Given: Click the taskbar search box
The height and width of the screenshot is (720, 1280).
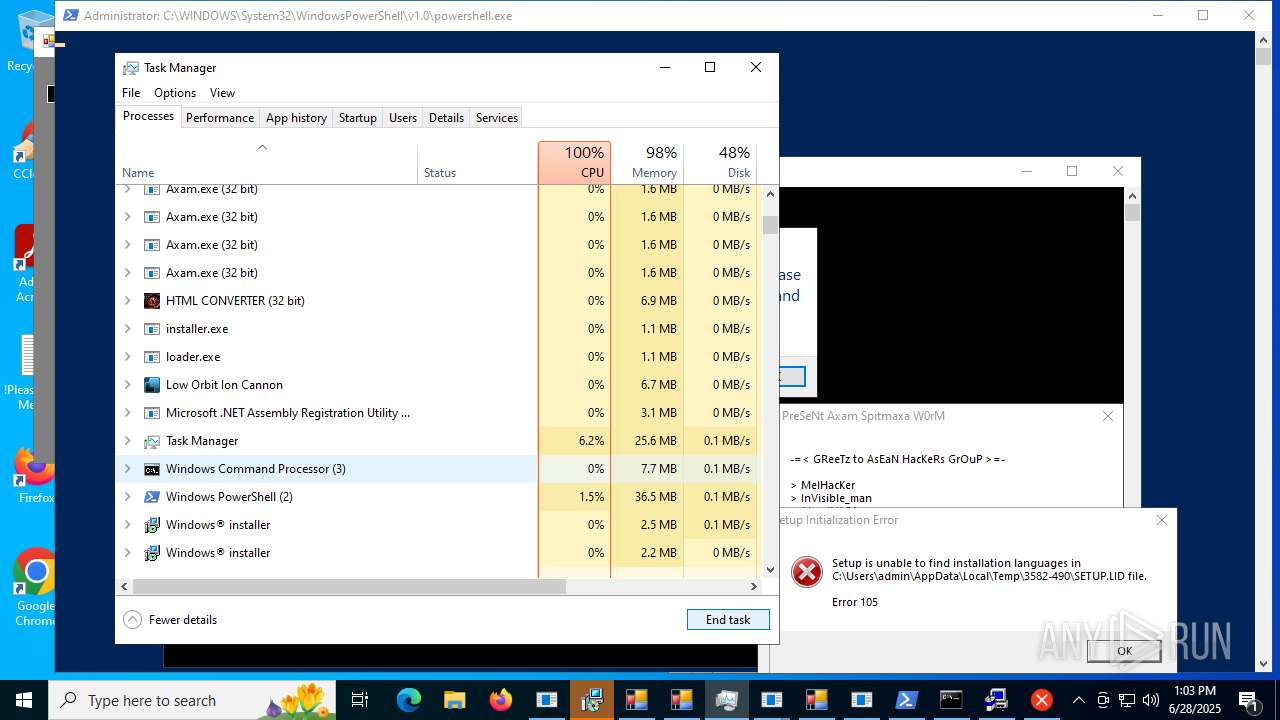Looking at the screenshot, I should pyautogui.click(x=192, y=700).
